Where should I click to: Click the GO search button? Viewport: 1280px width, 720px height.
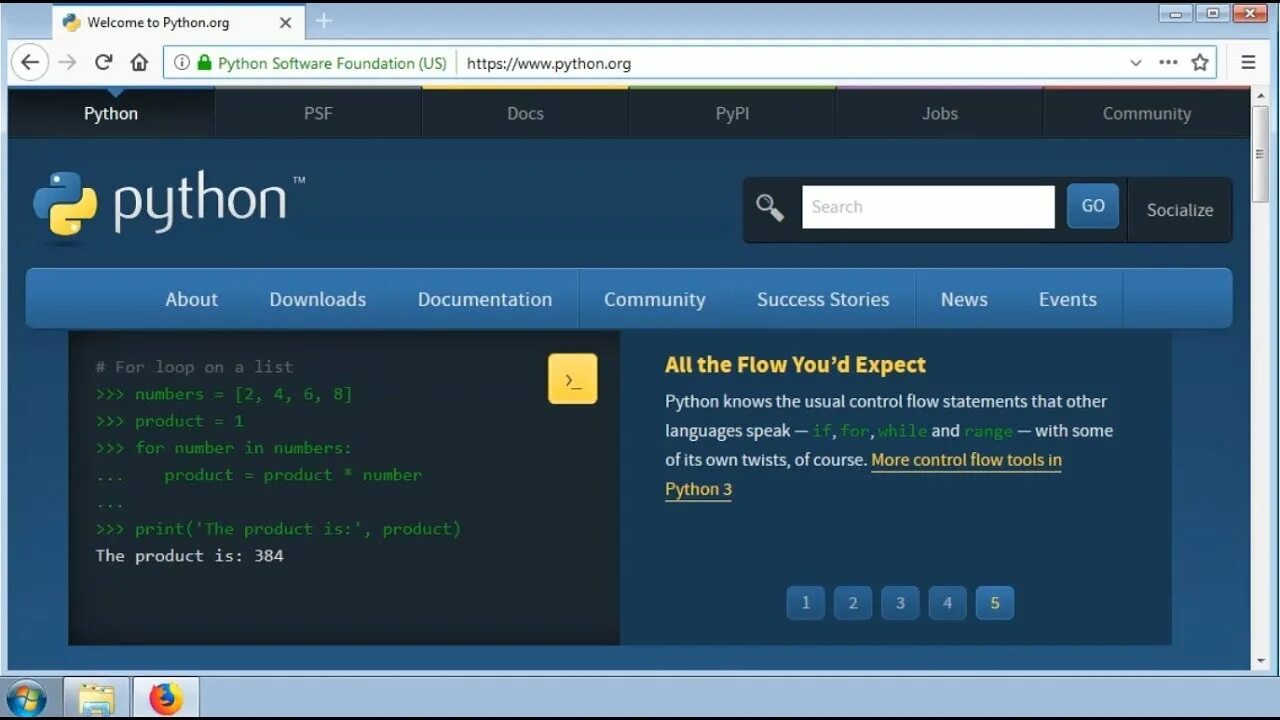tap(1092, 206)
